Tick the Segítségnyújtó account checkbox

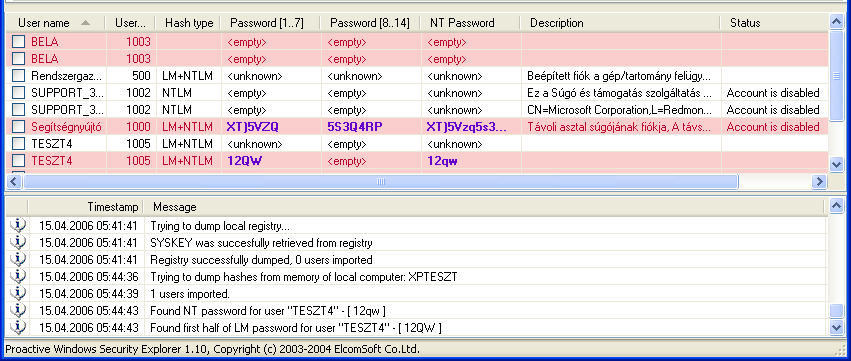tap(19, 127)
